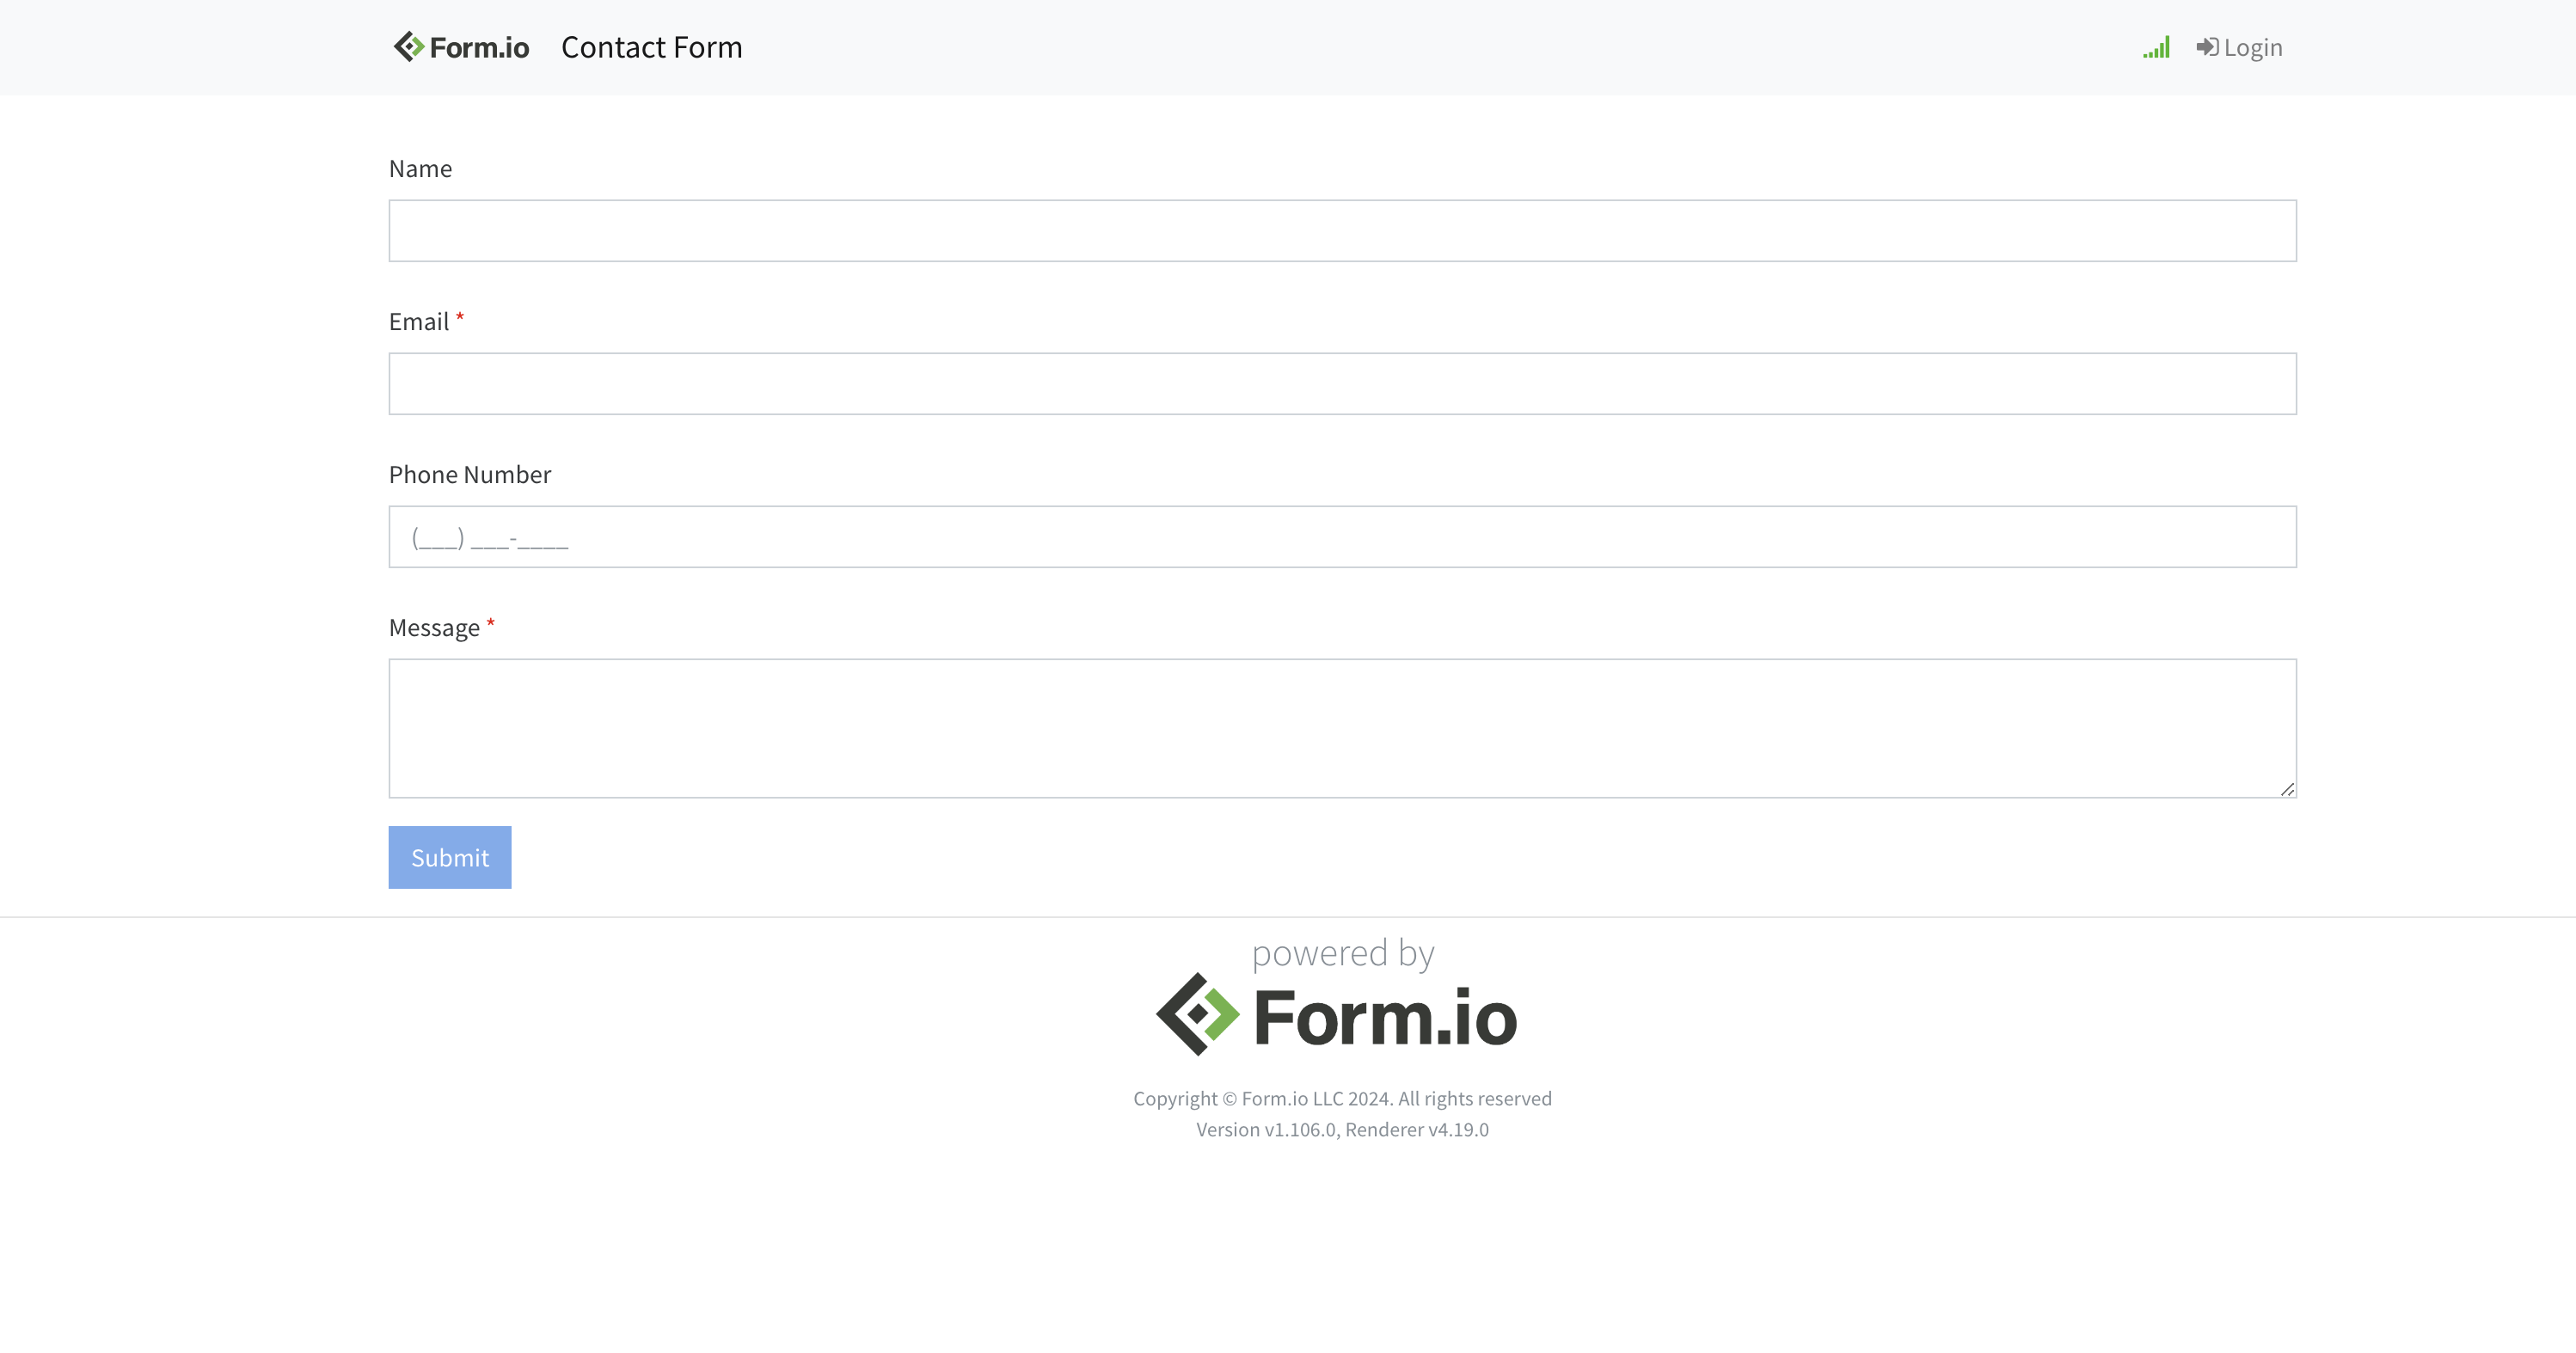
Task: Click the message box resize handle
Action: tap(2286, 789)
